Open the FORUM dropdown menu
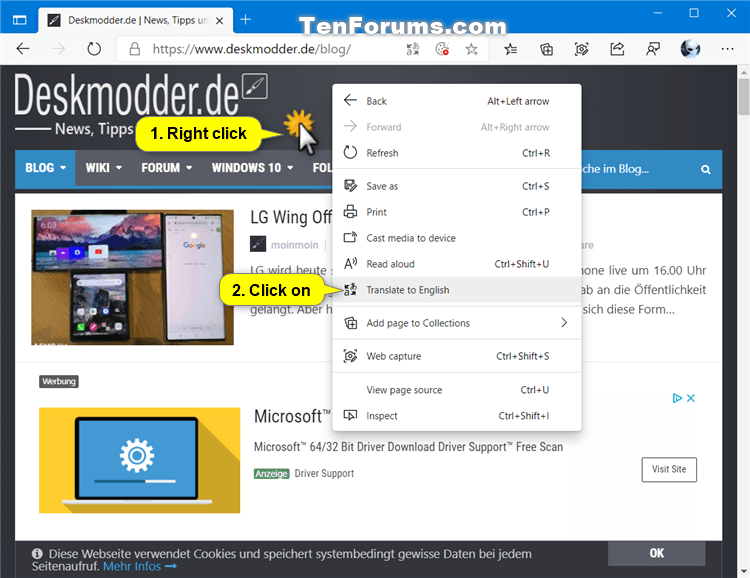Screen dimensions: 750x578 [166, 168]
